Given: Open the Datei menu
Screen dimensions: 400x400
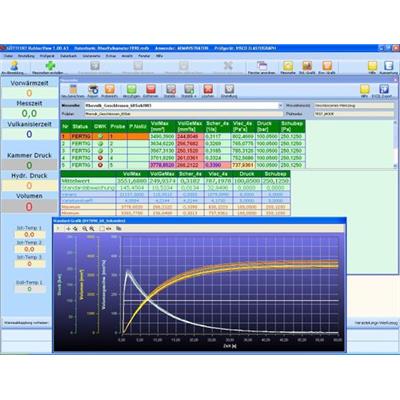Looking at the screenshot, I should 8,56.
